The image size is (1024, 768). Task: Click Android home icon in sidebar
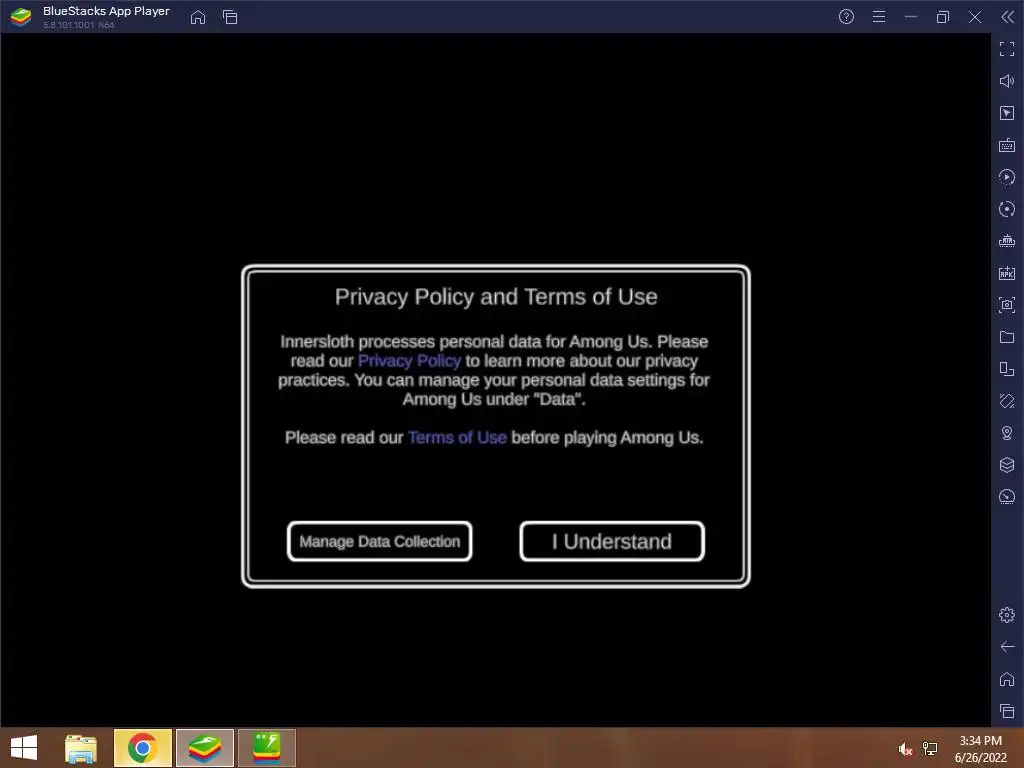click(1007, 679)
